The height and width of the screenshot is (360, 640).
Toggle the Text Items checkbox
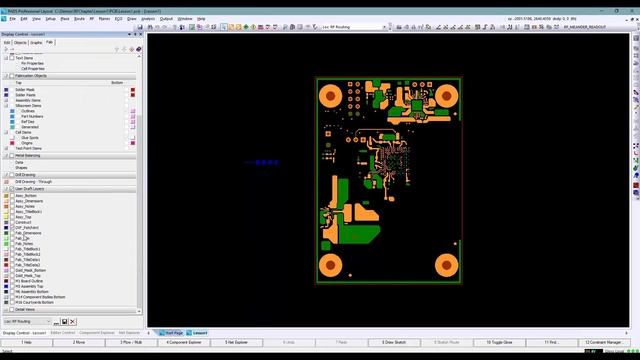point(12,58)
